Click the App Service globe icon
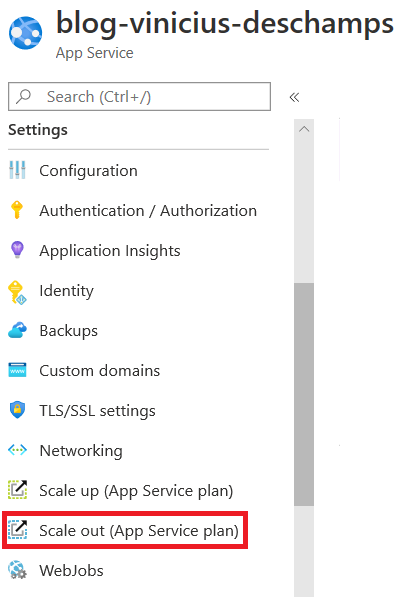Screen dimensions: 405x597 pyautogui.click(x=26, y=33)
